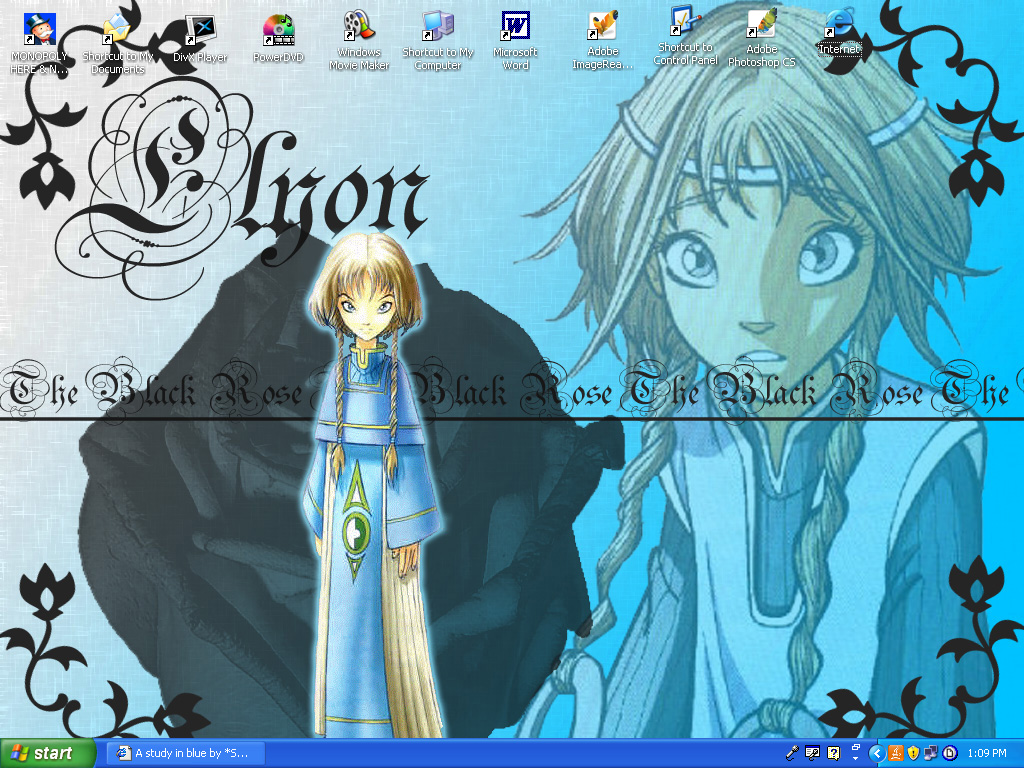Click the Java tray icon
The height and width of the screenshot is (768, 1024).
coord(896,754)
